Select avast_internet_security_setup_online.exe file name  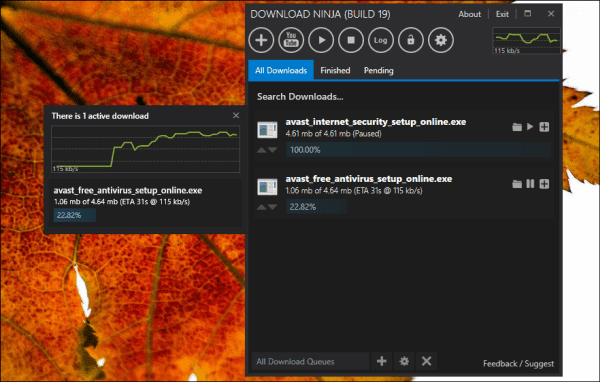(376, 122)
